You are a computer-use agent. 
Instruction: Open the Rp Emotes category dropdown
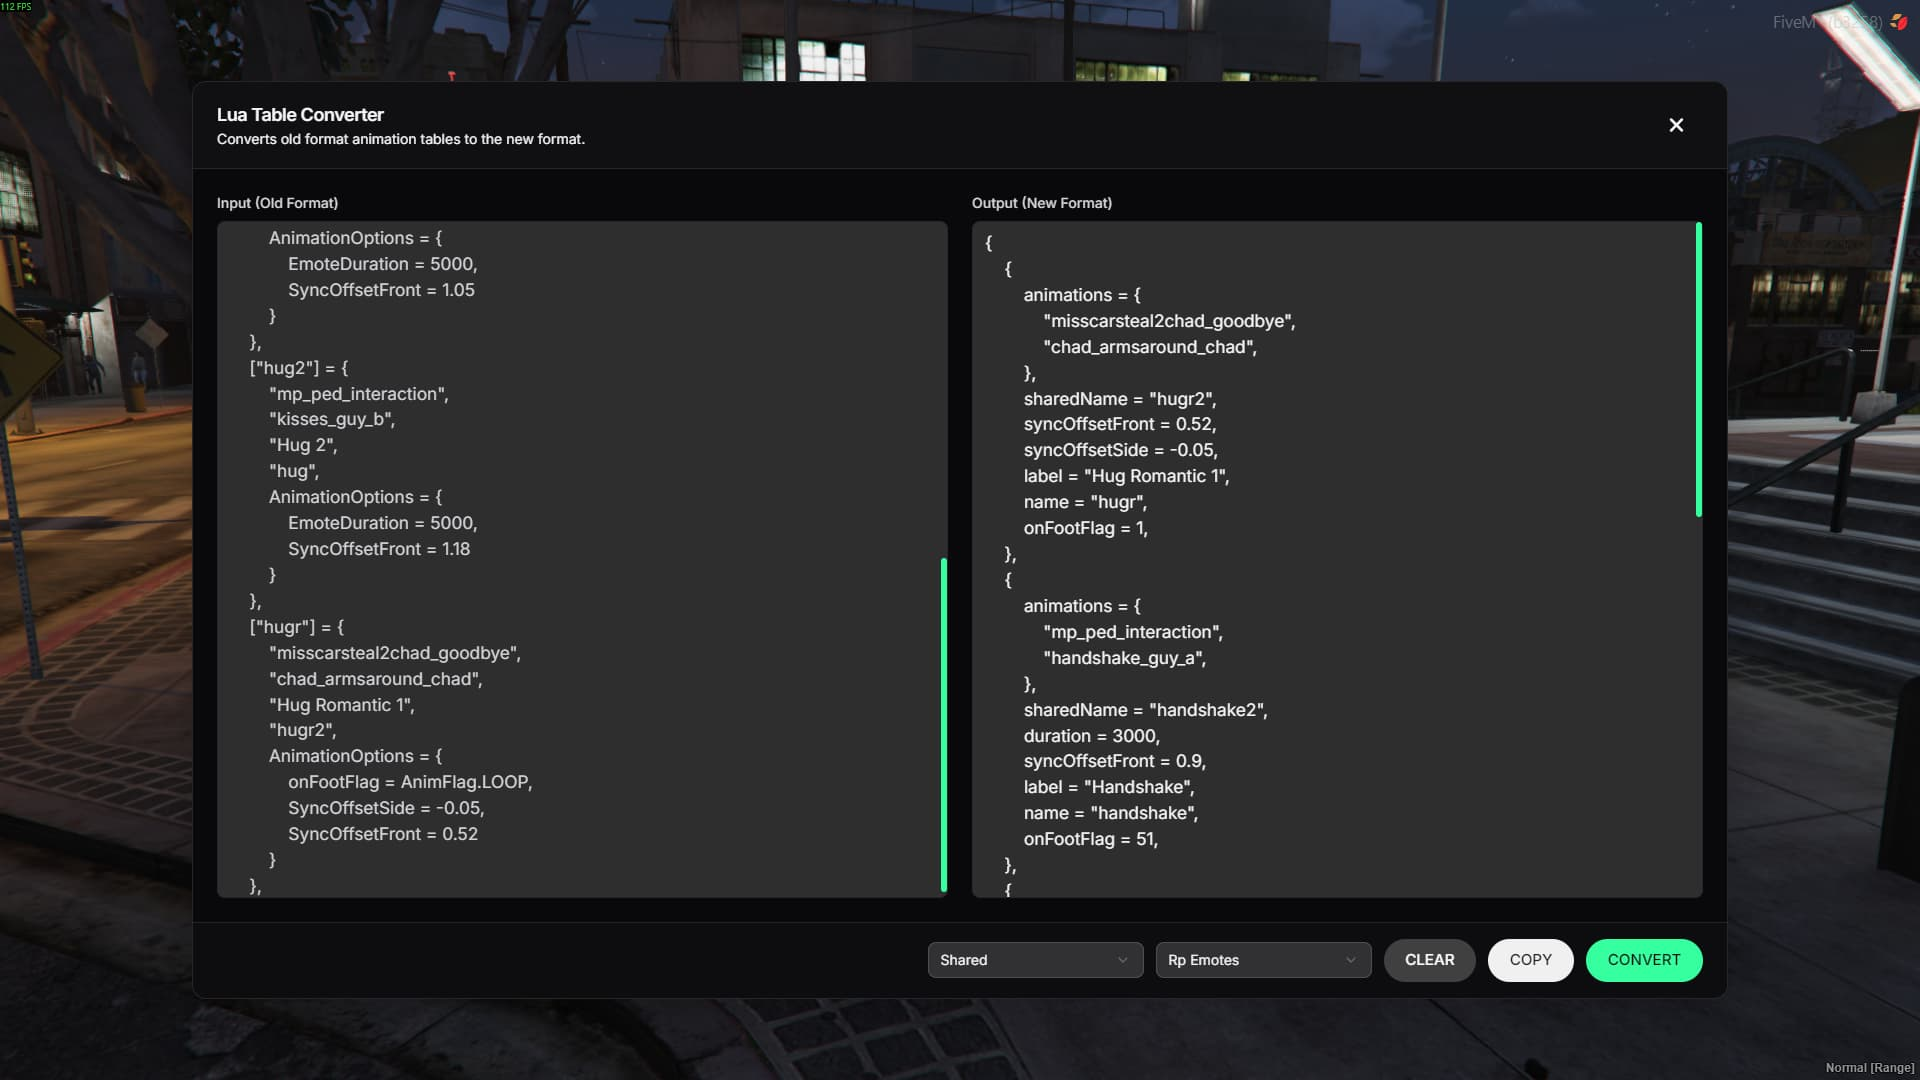coord(1262,960)
